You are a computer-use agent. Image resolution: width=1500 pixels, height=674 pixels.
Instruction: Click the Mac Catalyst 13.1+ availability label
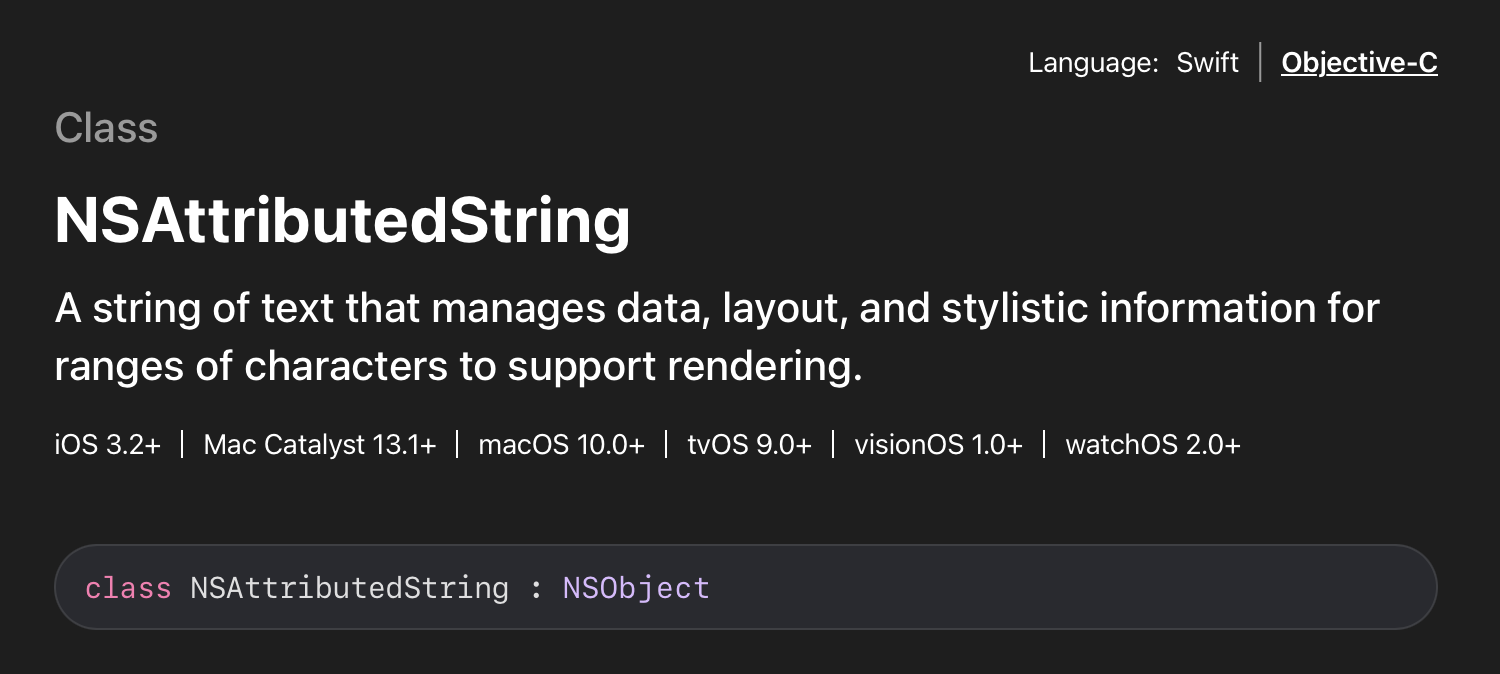tap(319, 444)
